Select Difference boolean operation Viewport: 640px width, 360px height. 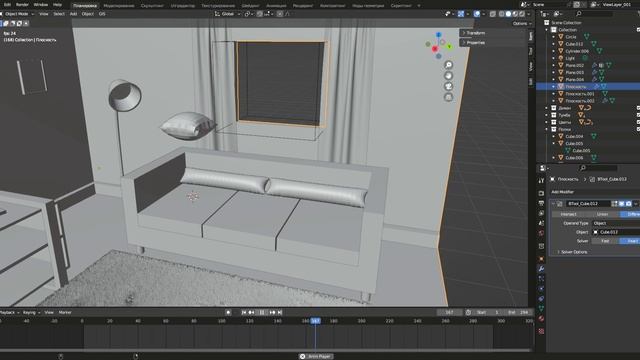click(x=630, y=214)
